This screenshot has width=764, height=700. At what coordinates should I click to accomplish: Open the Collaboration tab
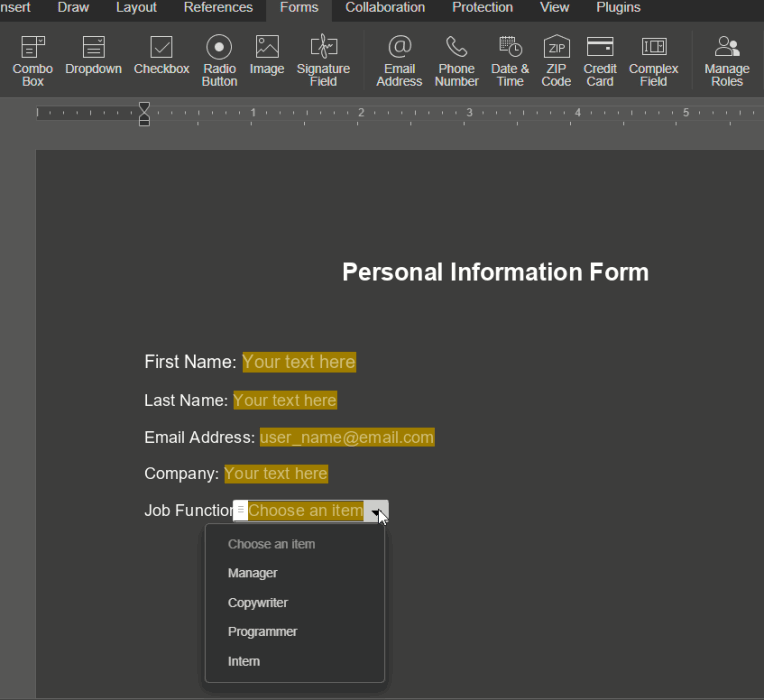385,8
